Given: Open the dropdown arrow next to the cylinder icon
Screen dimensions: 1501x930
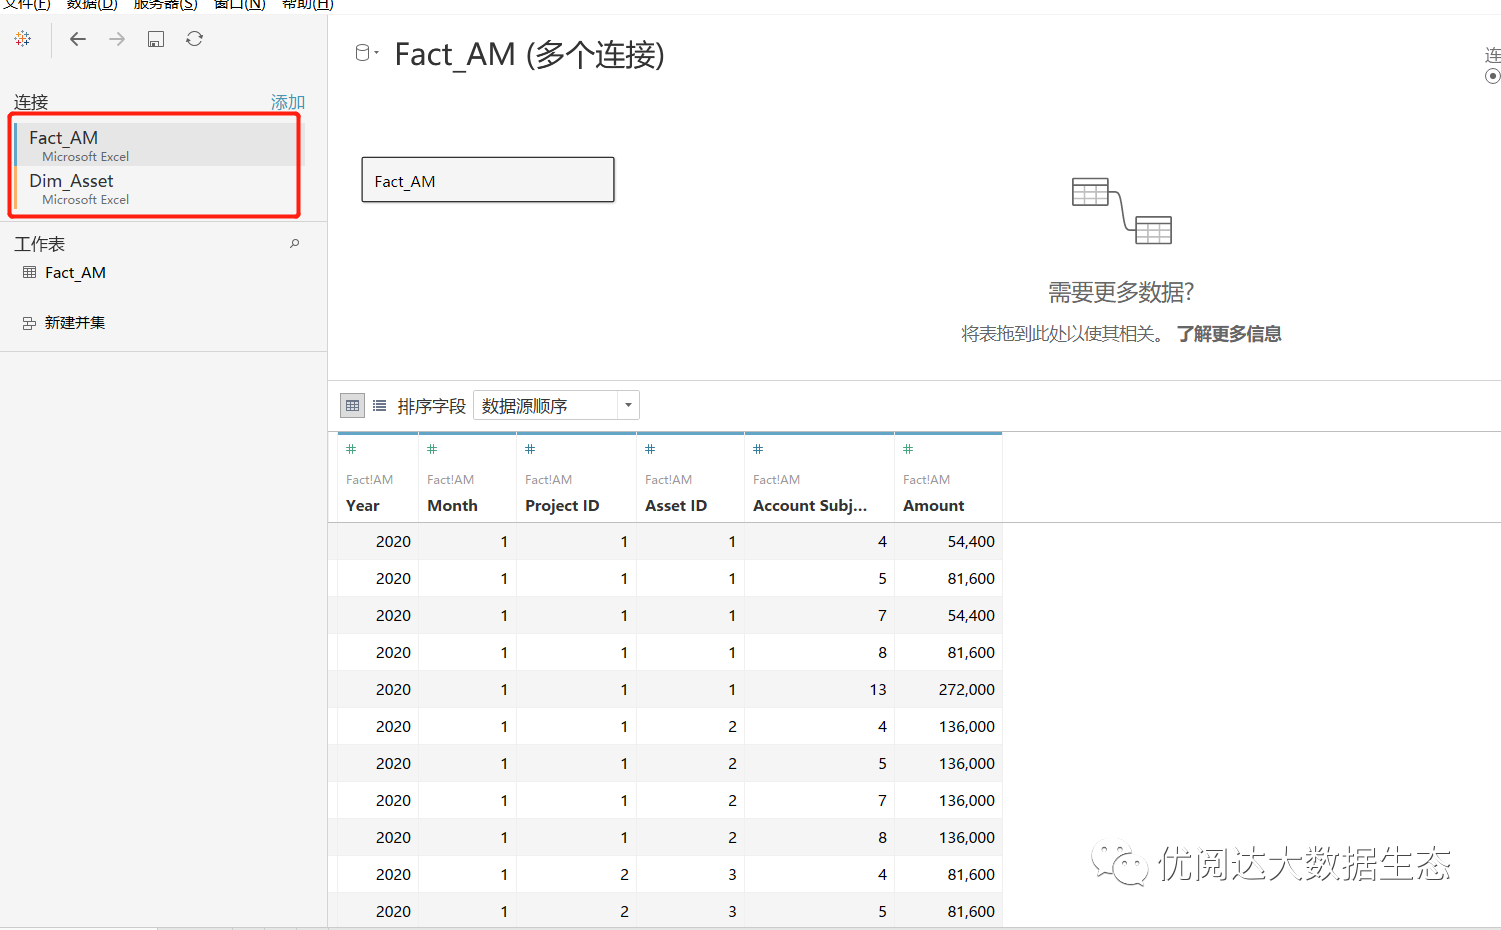Looking at the screenshot, I should point(376,53).
